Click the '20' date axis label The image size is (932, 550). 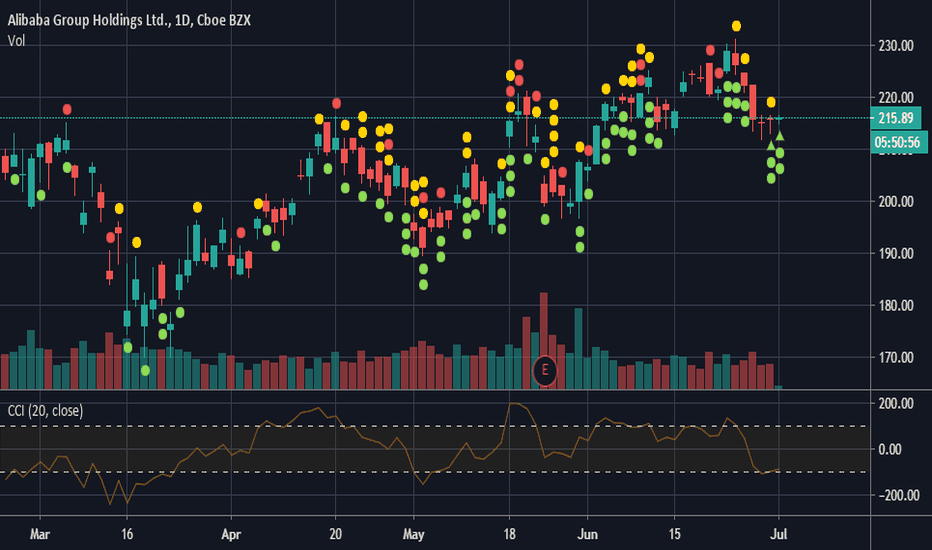tap(335, 534)
